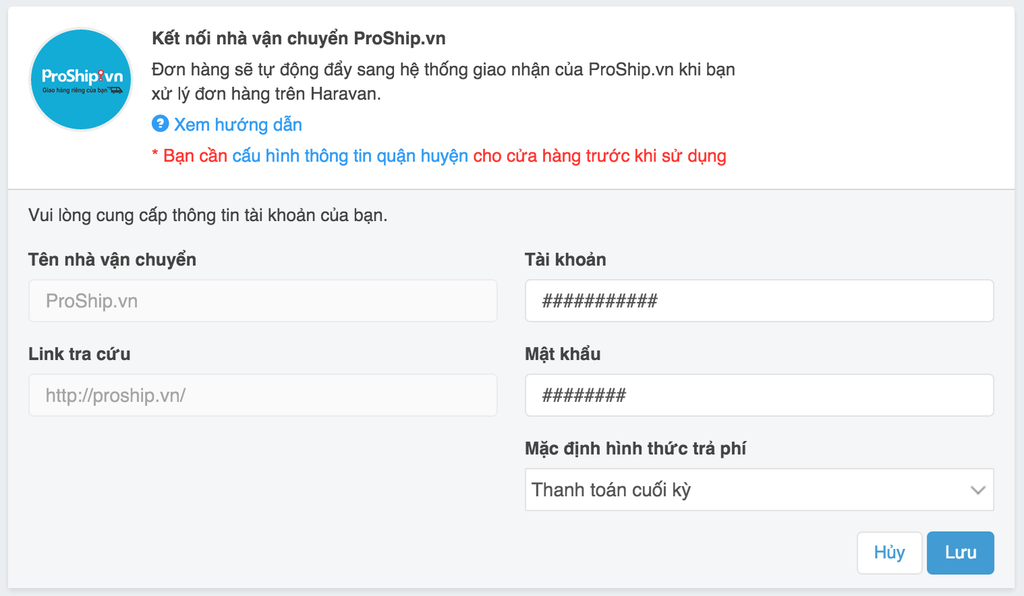Image resolution: width=1024 pixels, height=596 pixels.
Task: Click the Kết nối nhà vận chuyển ProShip.vn heading
Action: click(298, 39)
